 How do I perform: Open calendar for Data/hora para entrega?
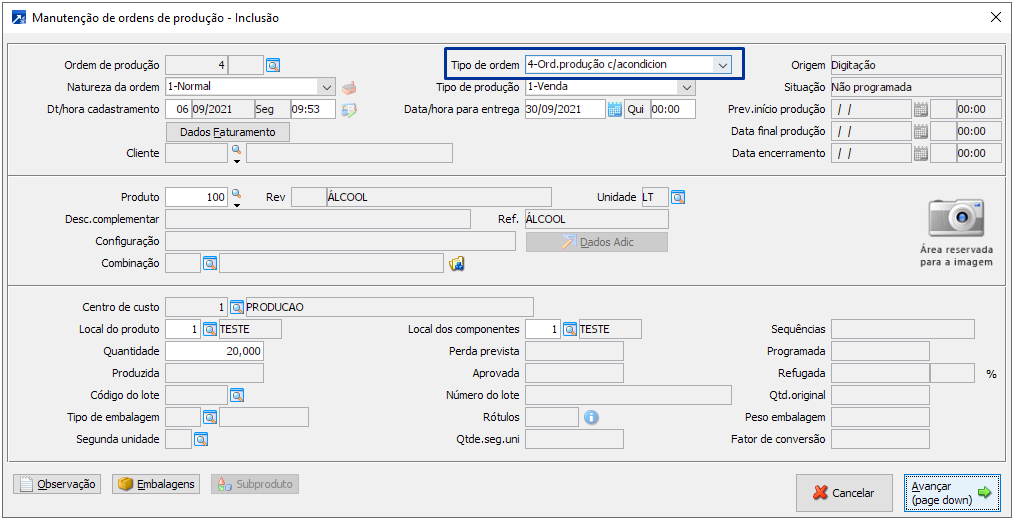coord(615,109)
